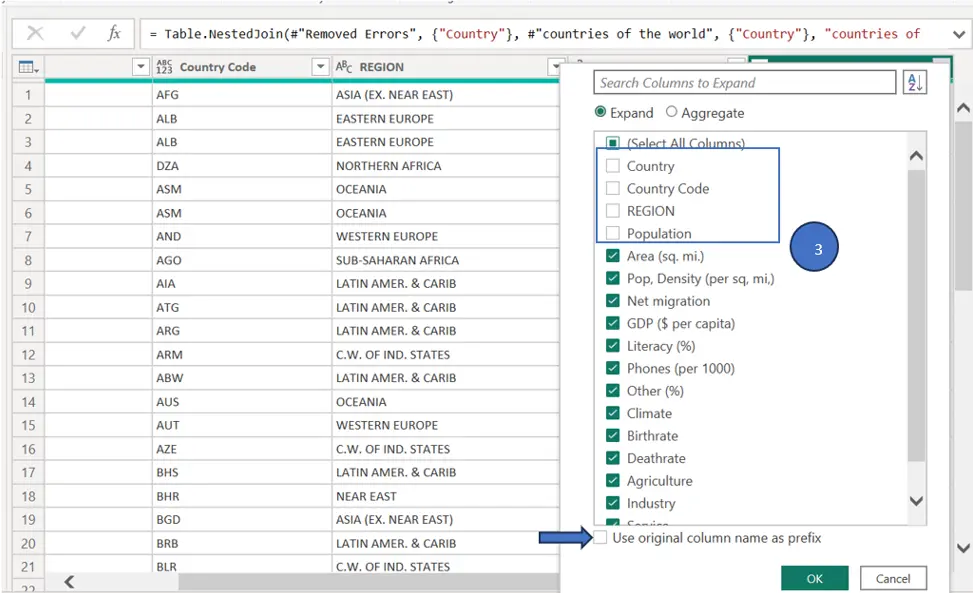This screenshot has width=973, height=593.
Task: Click the column list scrollbar thumb
Action: [916, 315]
